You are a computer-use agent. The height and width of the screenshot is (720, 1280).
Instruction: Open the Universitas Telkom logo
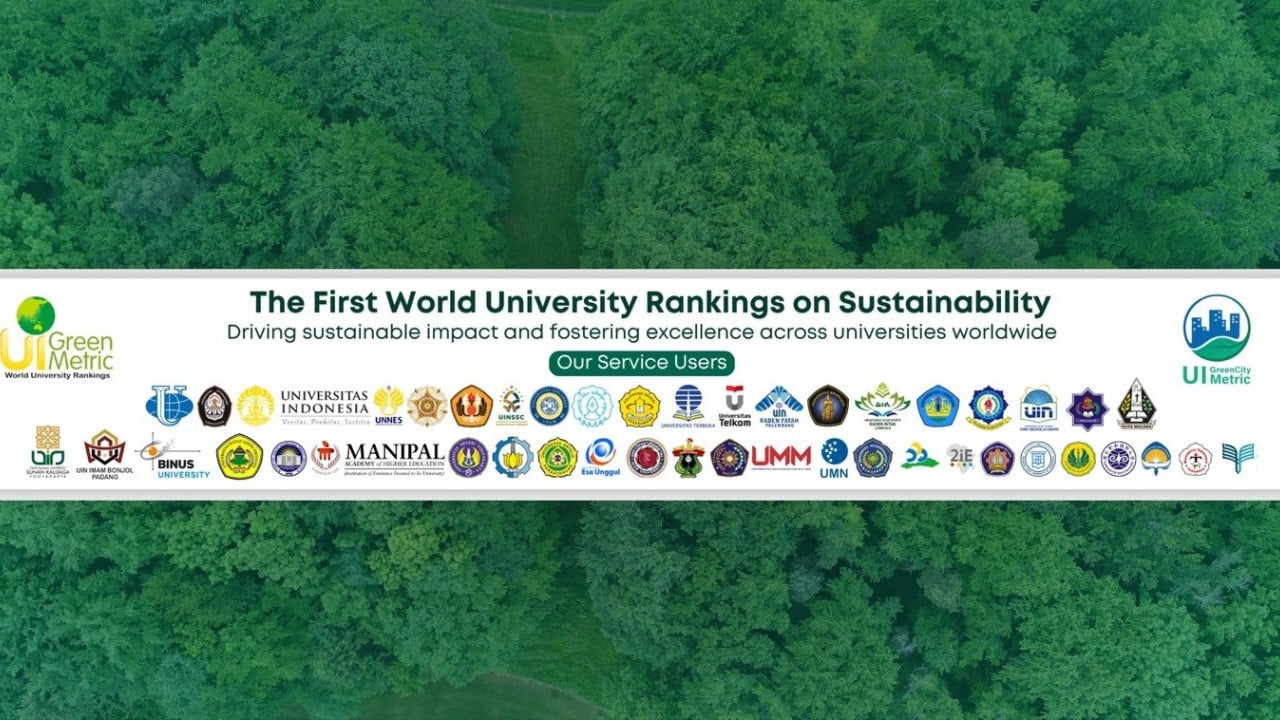tap(734, 406)
